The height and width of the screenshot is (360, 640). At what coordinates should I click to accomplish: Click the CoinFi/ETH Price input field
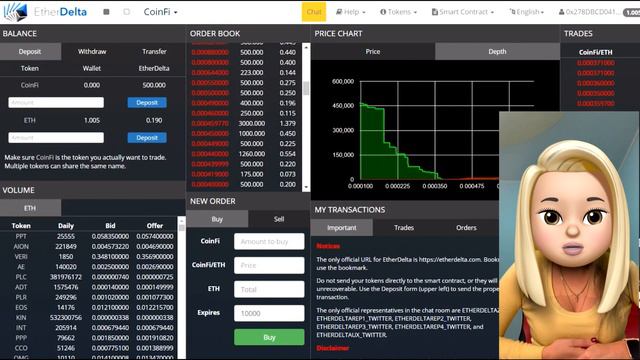(x=269, y=265)
